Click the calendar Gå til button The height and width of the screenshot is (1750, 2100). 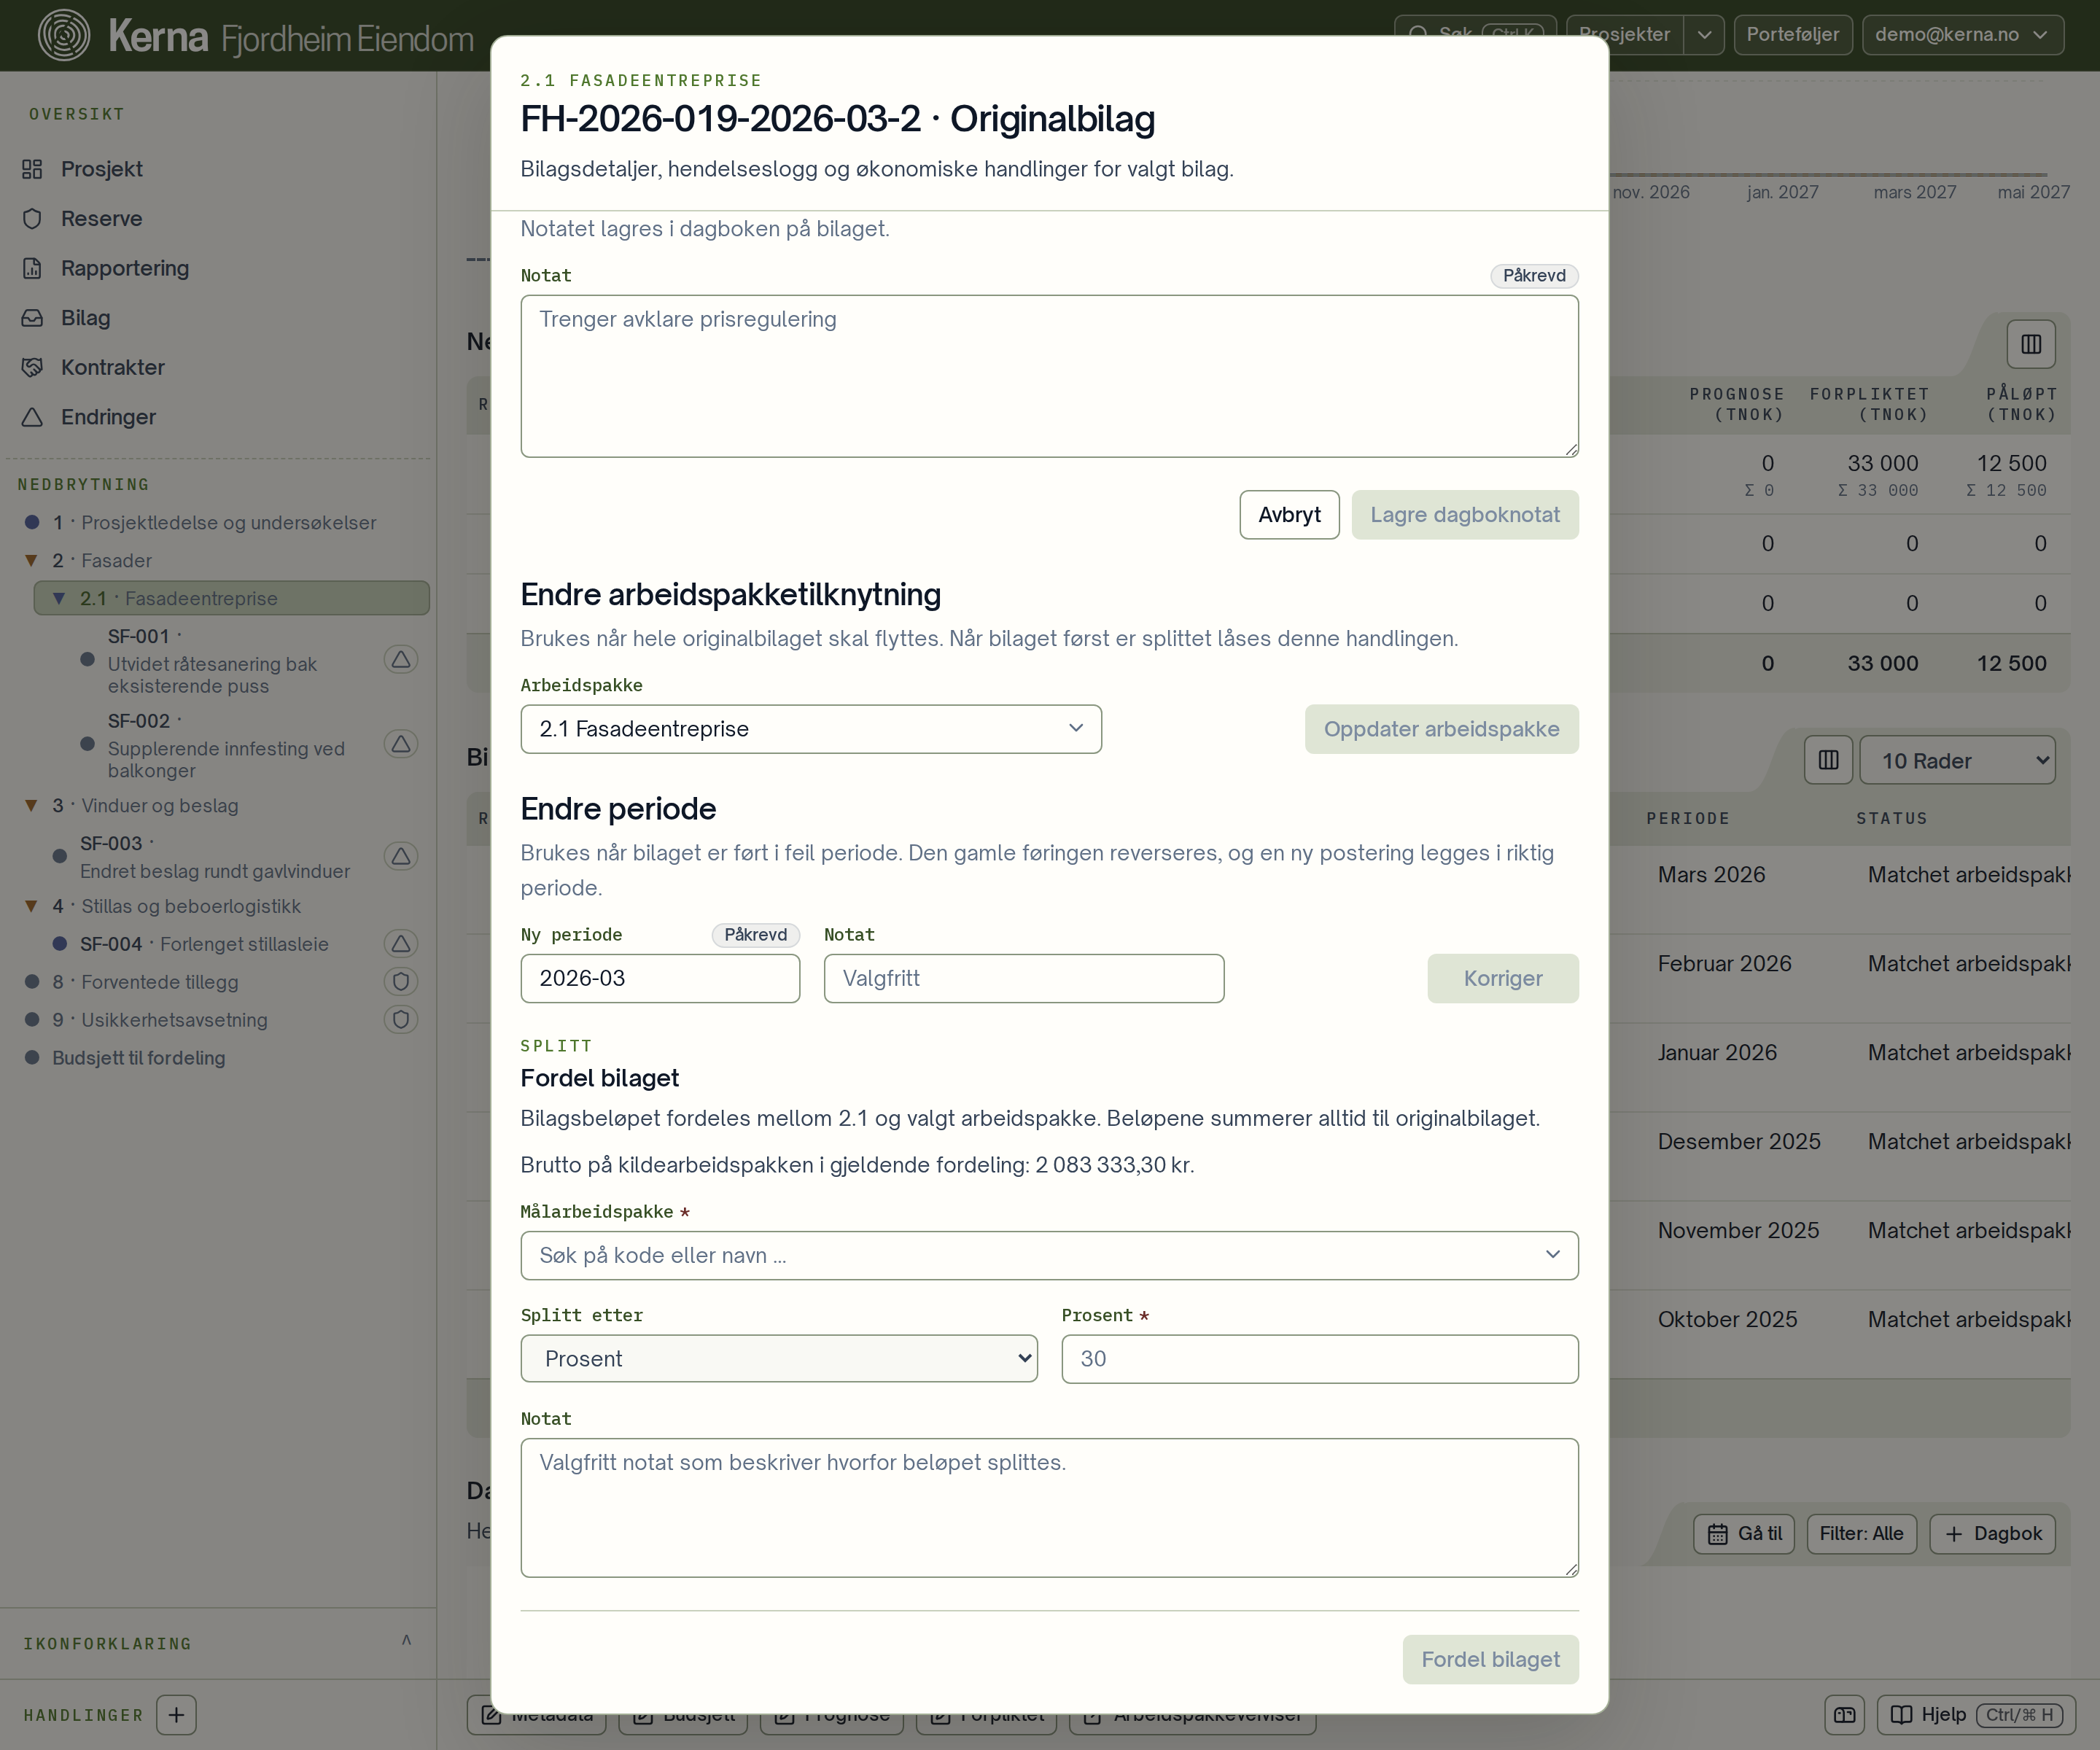(x=1744, y=1534)
